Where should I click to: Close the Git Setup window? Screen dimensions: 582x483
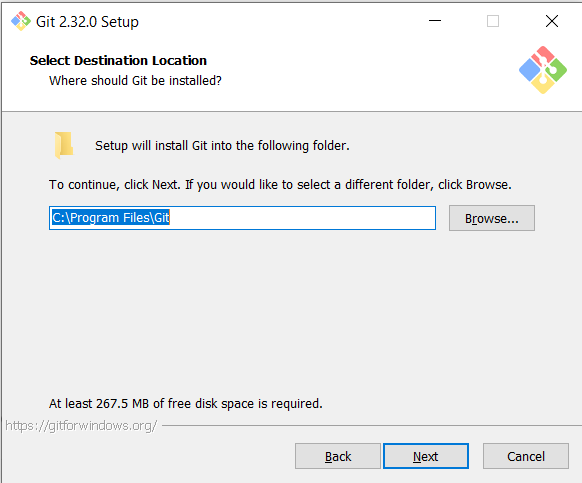[x=552, y=21]
